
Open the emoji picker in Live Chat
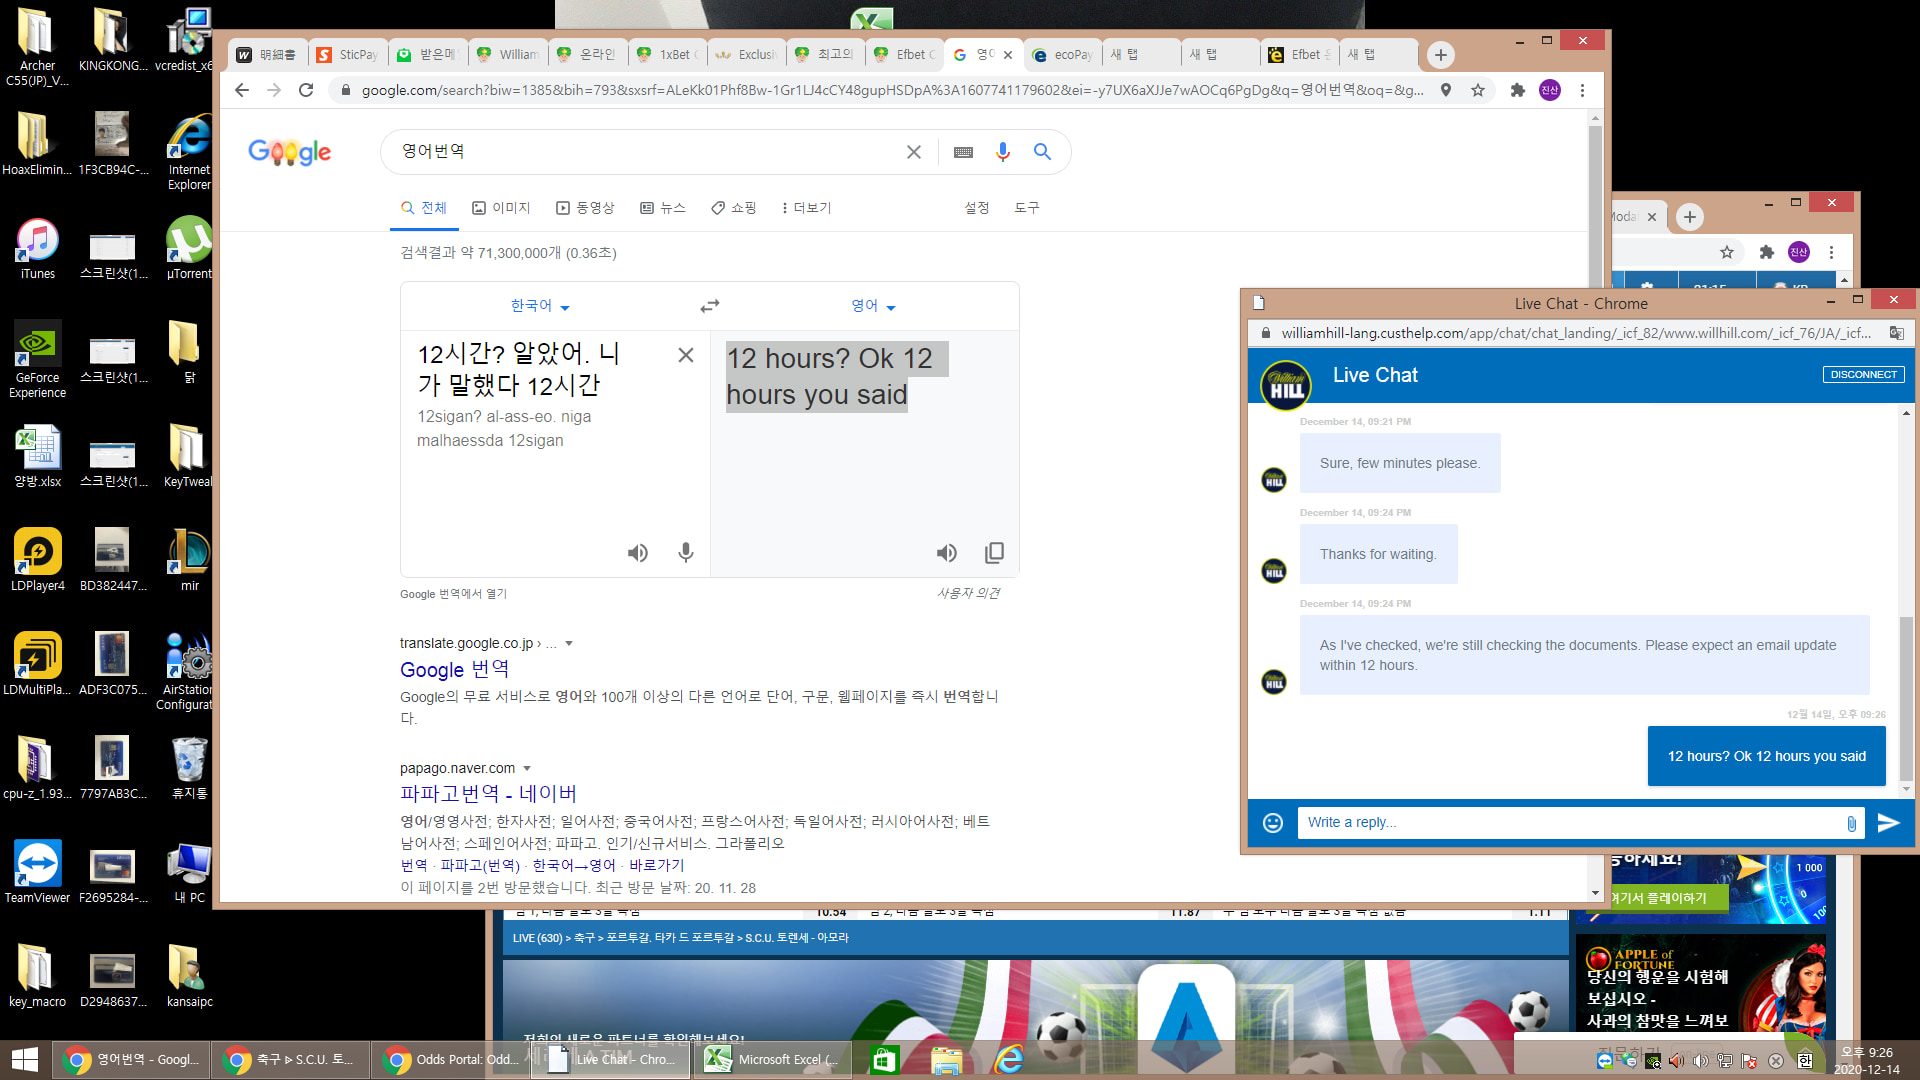click(x=1272, y=823)
